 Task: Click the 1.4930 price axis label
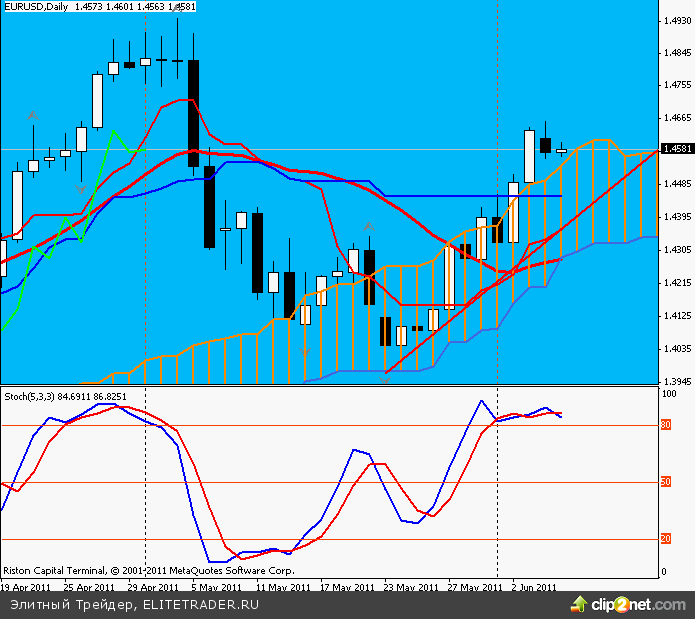676,20
